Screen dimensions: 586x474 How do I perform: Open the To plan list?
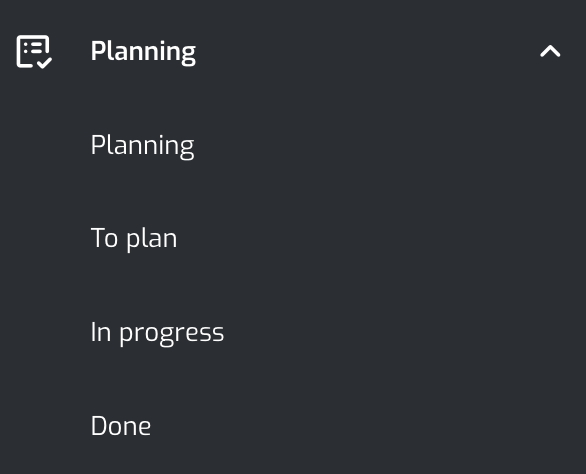134,238
